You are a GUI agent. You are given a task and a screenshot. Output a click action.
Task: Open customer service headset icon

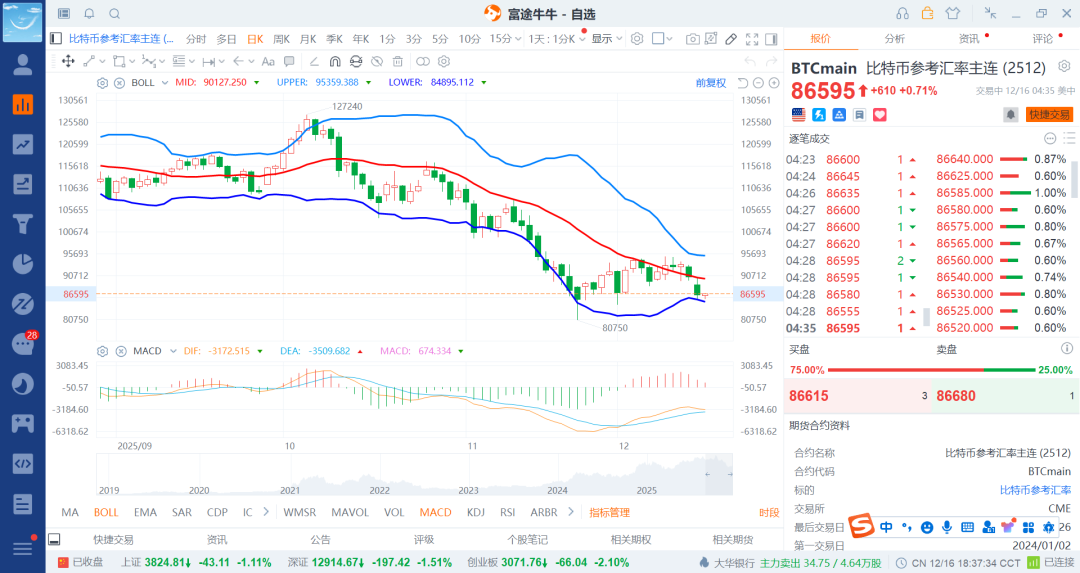click(902, 13)
